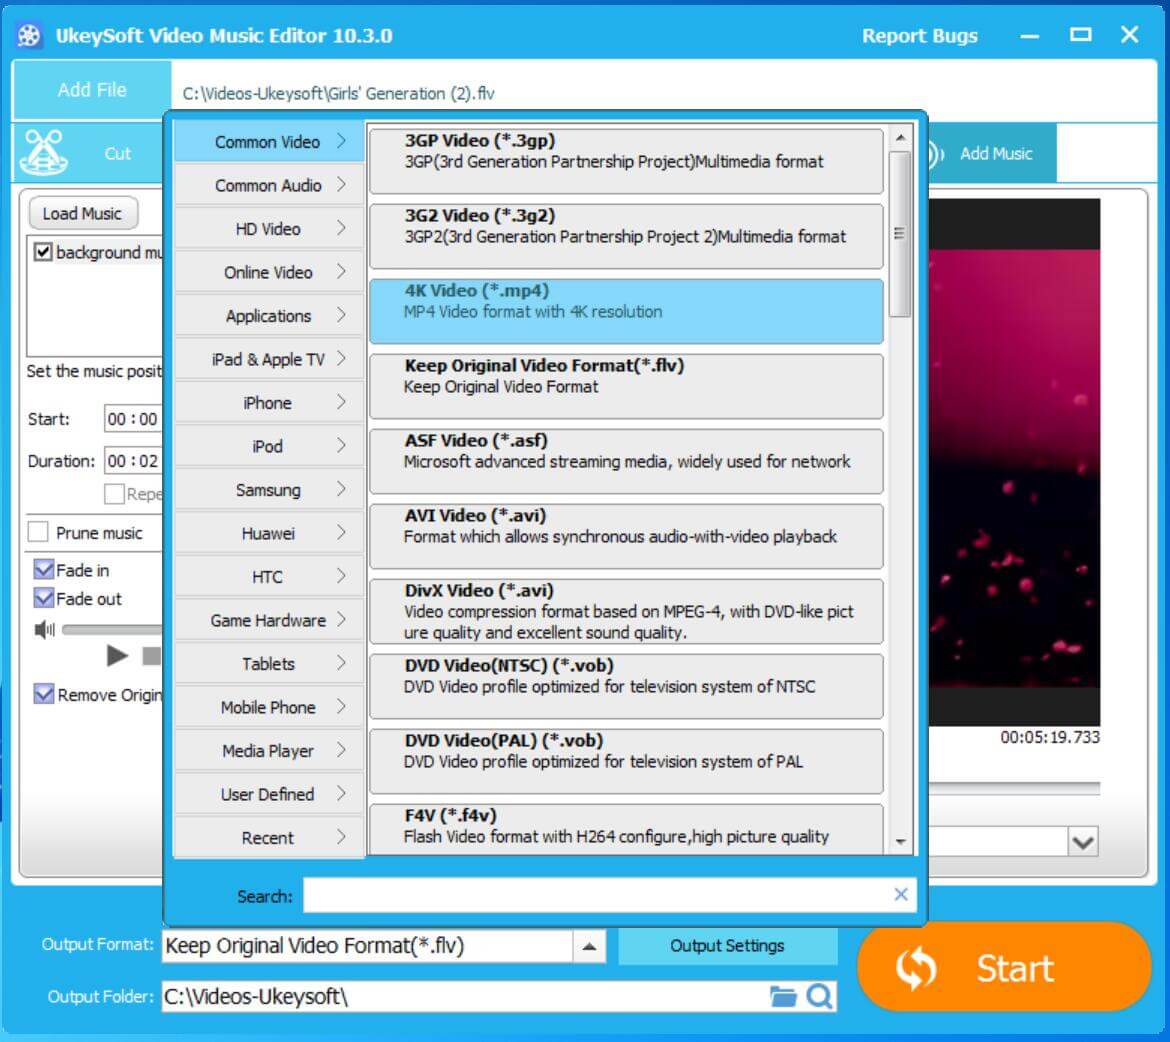Select DVD Video(NTSC) (*.vob) format
The width and height of the screenshot is (1170, 1042).
click(x=626, y=686)
